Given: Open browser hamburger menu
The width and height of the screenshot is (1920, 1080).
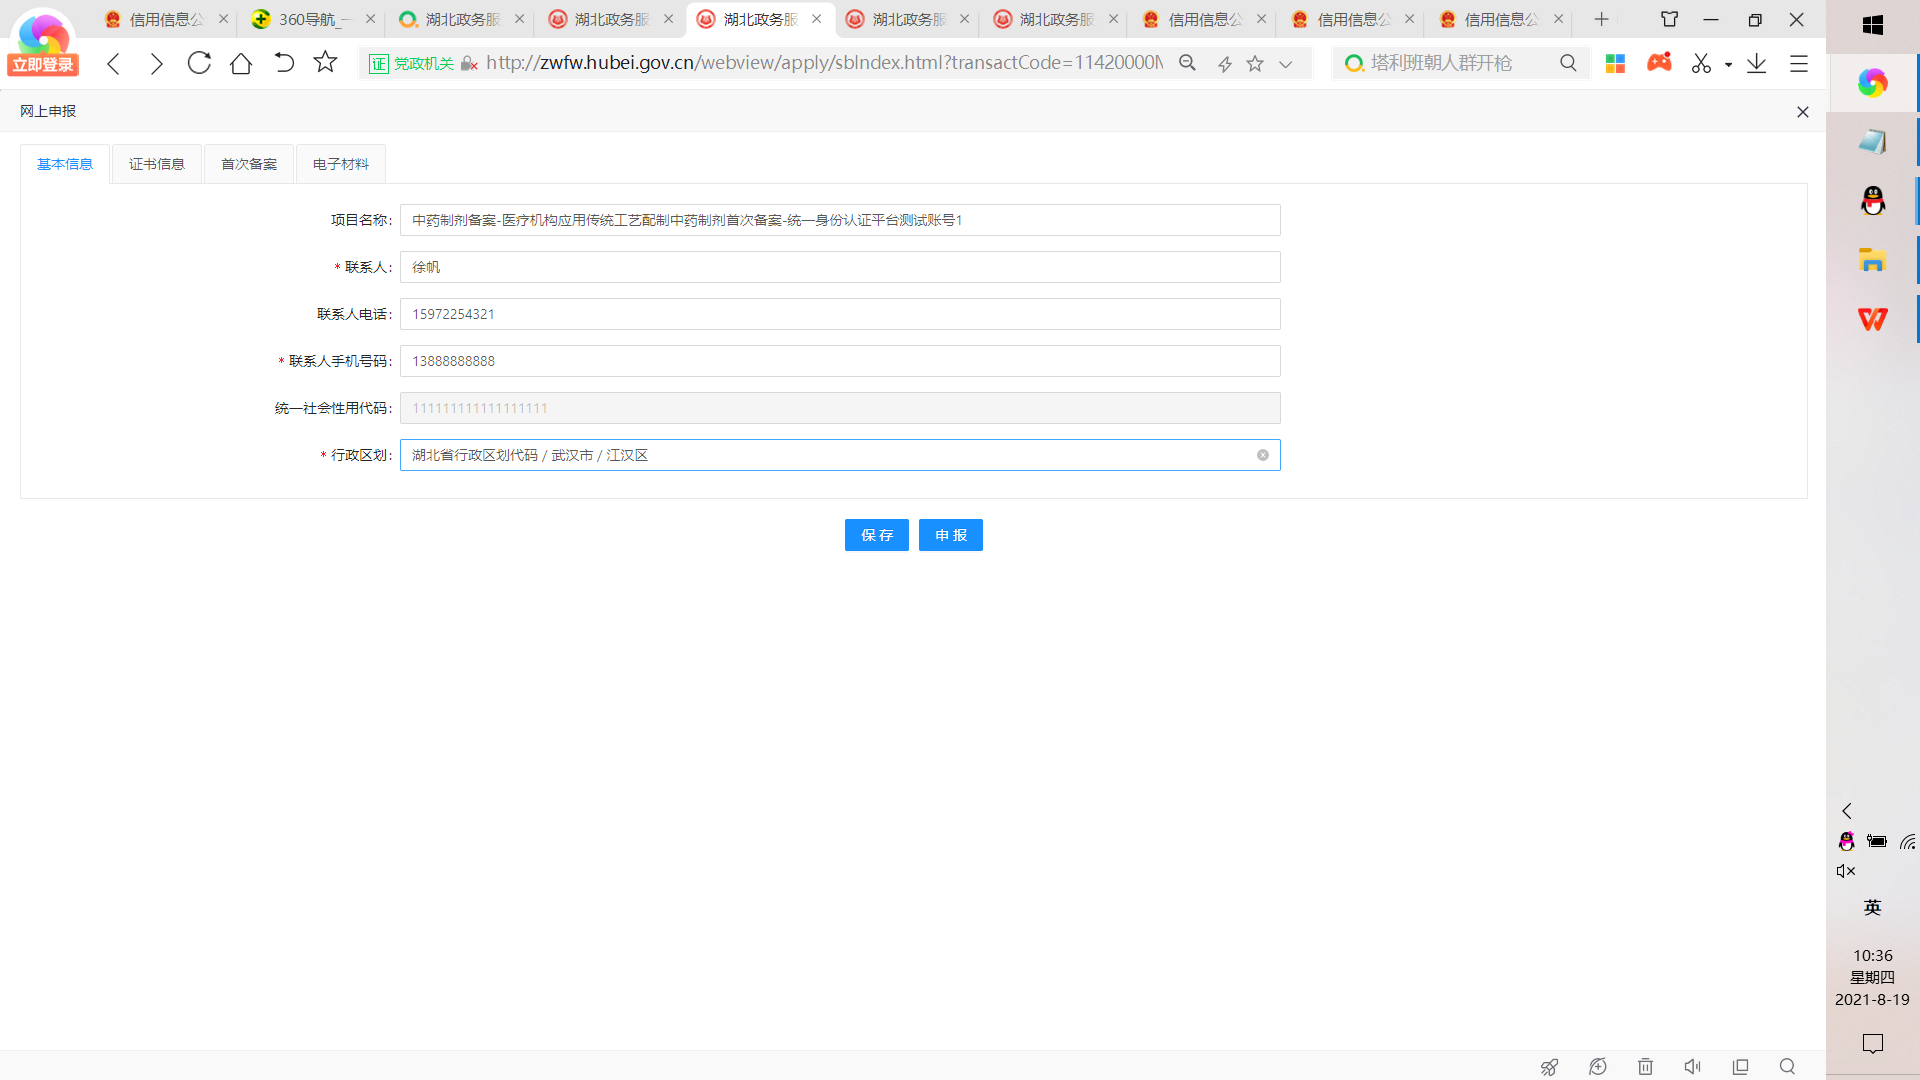Looking at the screenshot, I should pos(1799,63).
